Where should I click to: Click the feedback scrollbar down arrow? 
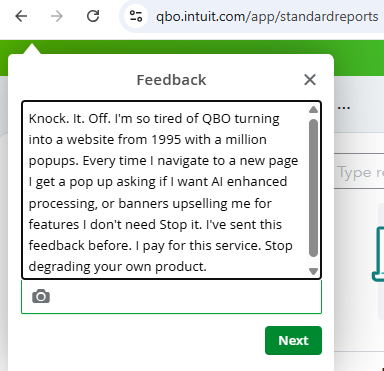tap(313, 271)
